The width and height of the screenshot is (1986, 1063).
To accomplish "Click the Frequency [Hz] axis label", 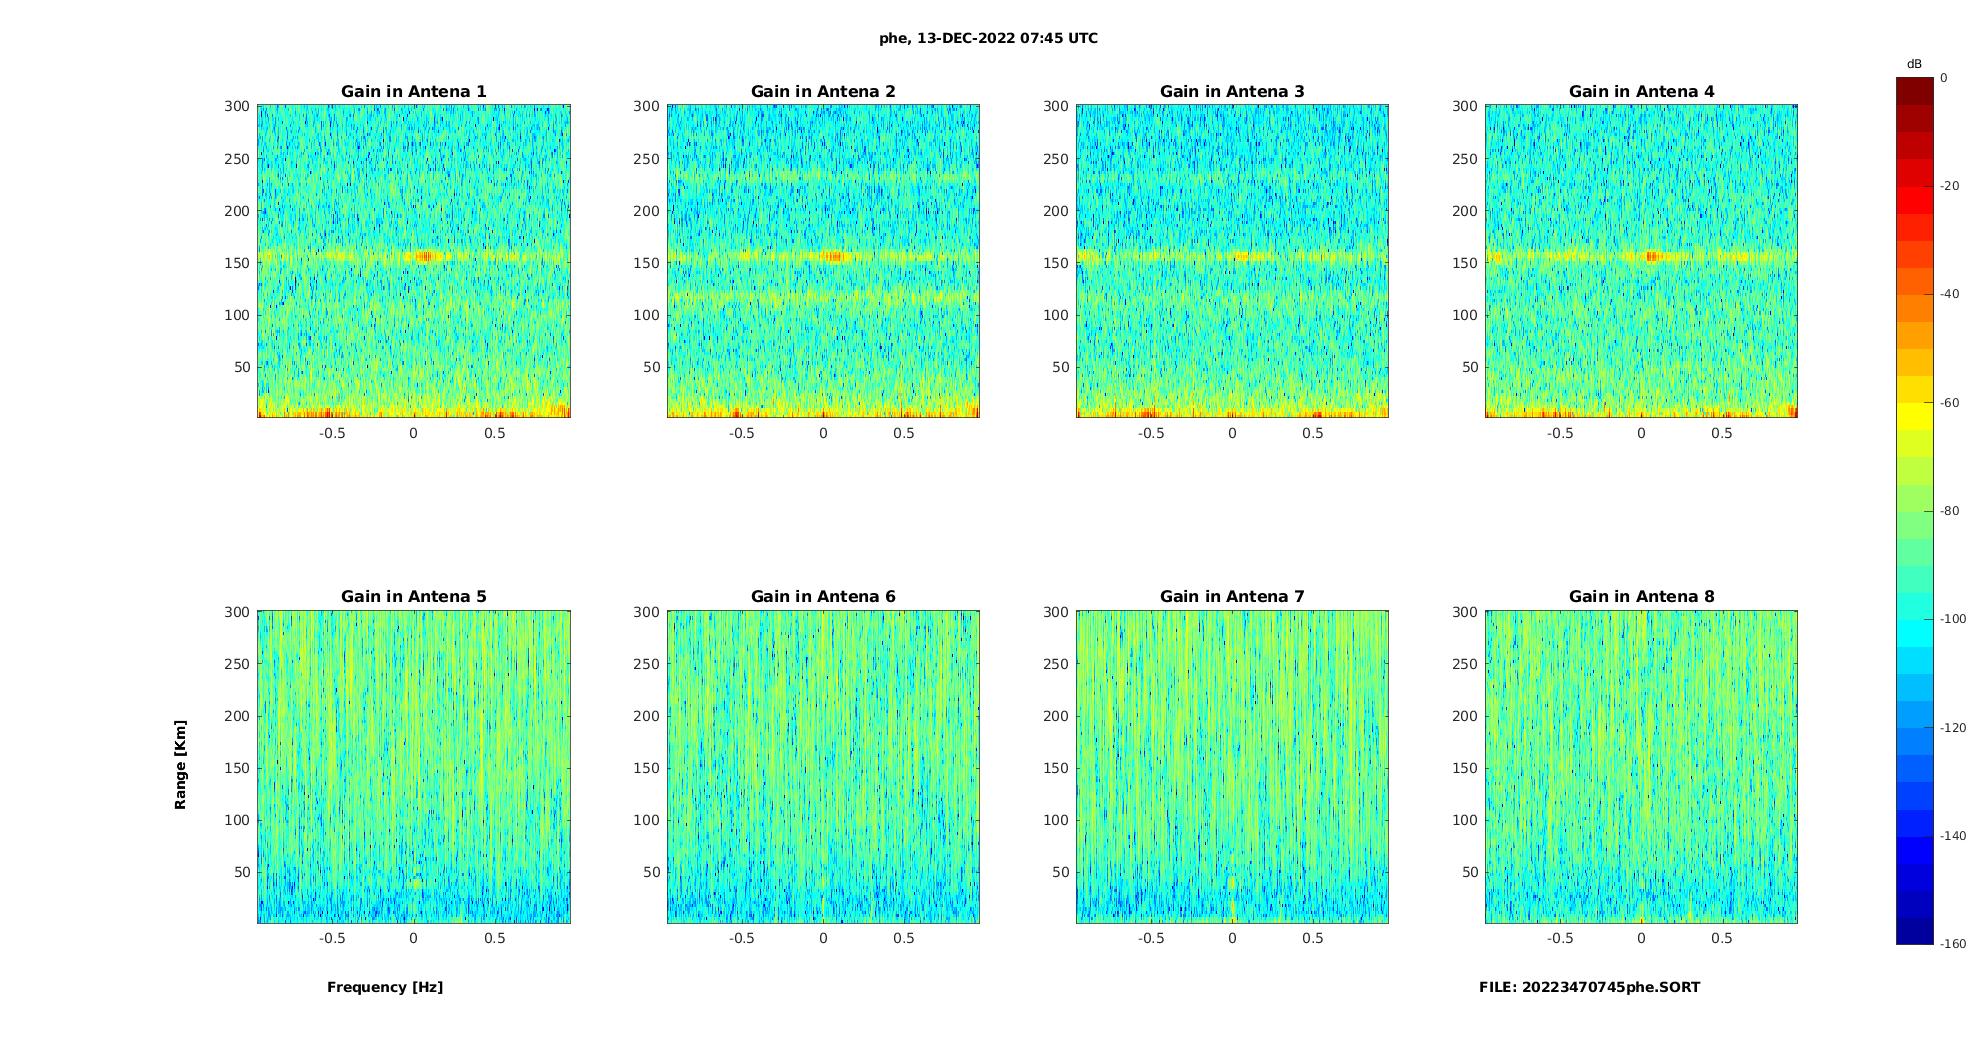I will 385,987.
